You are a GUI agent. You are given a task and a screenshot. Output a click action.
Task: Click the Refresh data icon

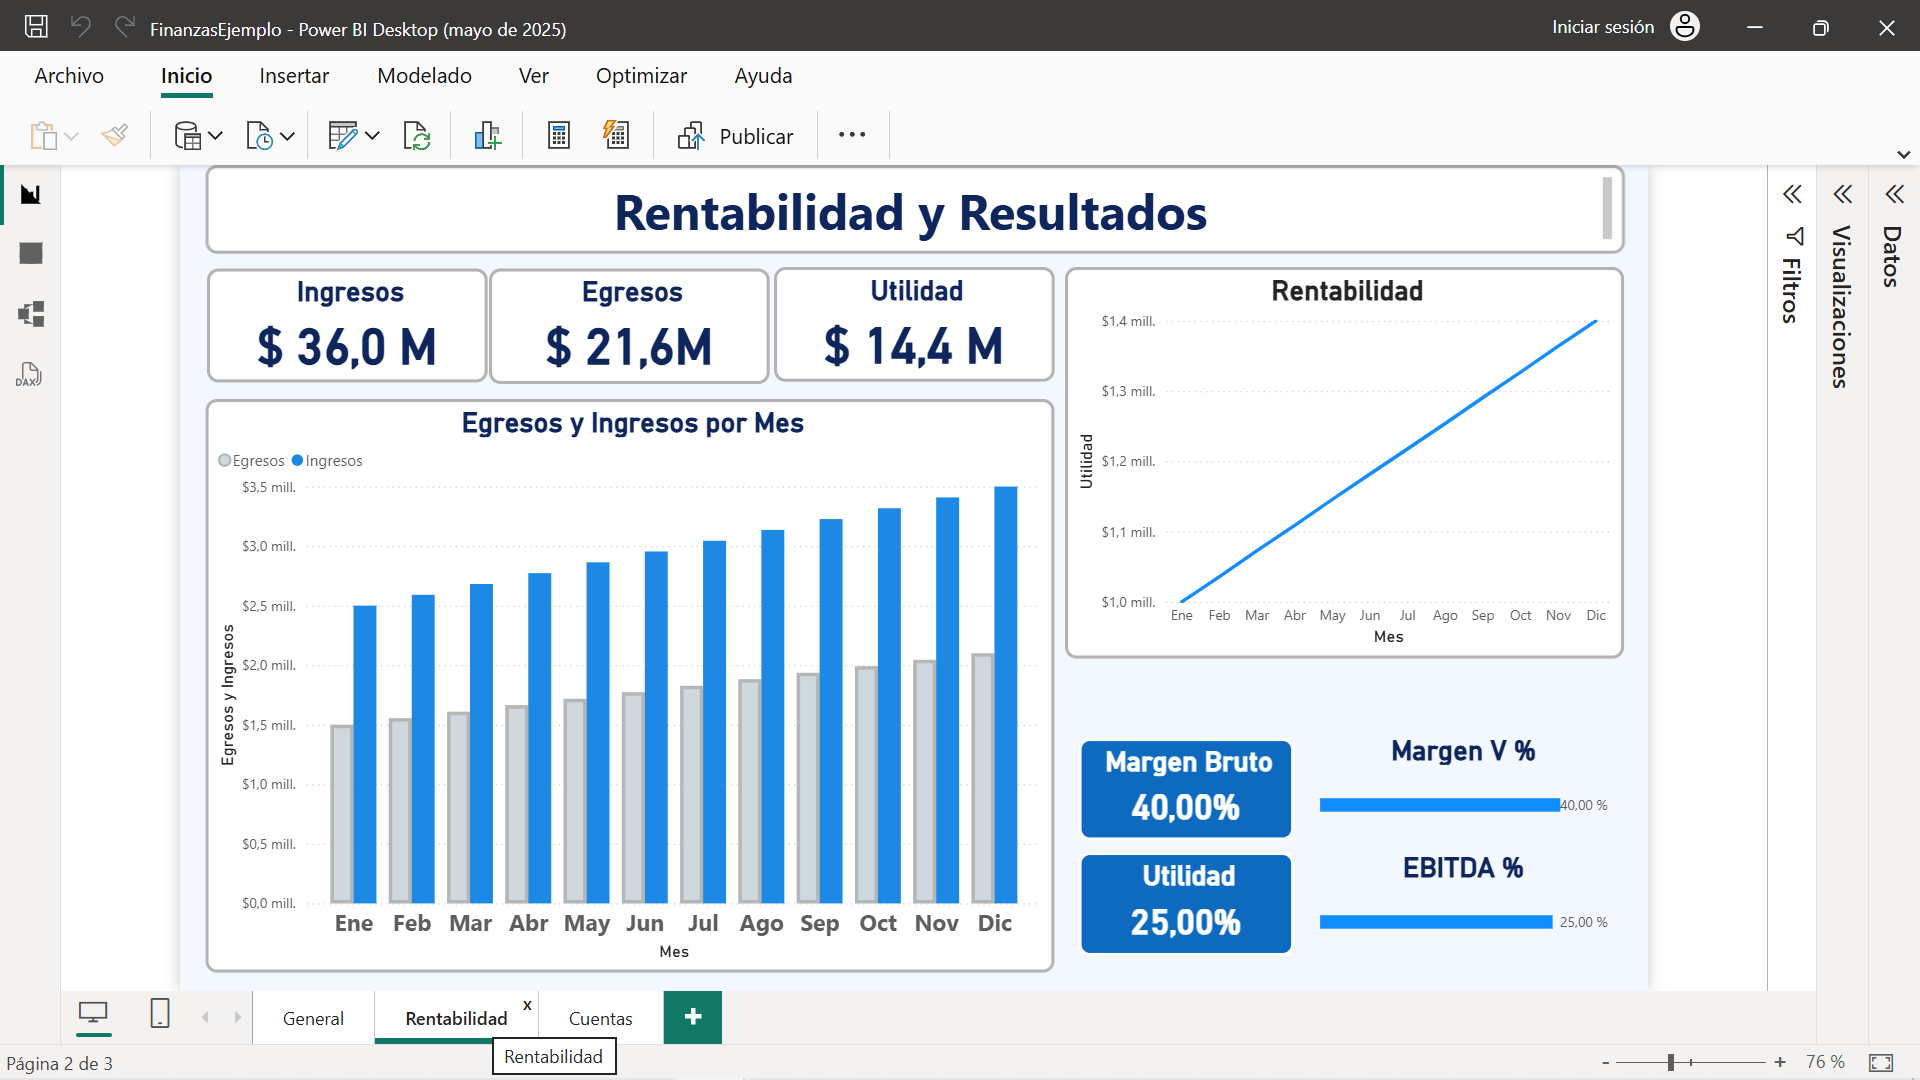pos(417,135)
